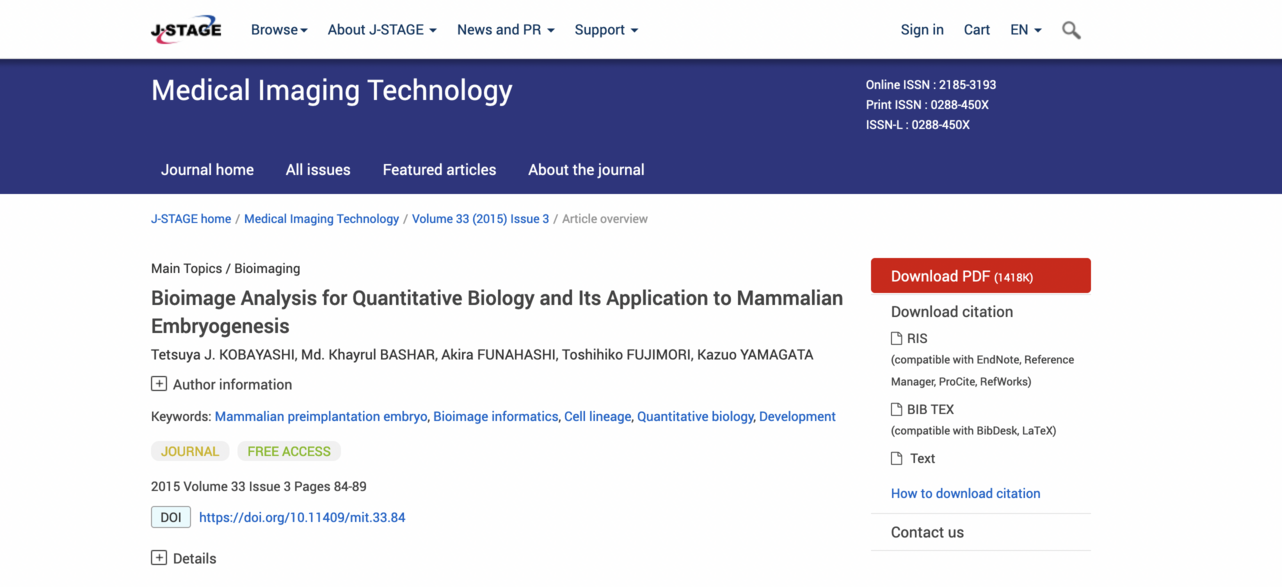Viewport: 1282px width, 587px height.
Task: Select the Journal home tab
Action: coord(207,170)
